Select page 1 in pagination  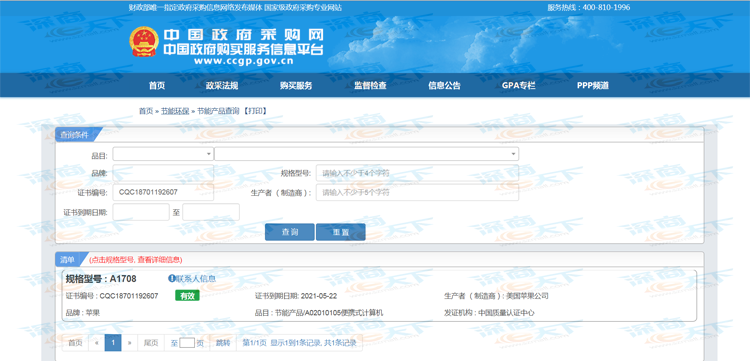113,343
